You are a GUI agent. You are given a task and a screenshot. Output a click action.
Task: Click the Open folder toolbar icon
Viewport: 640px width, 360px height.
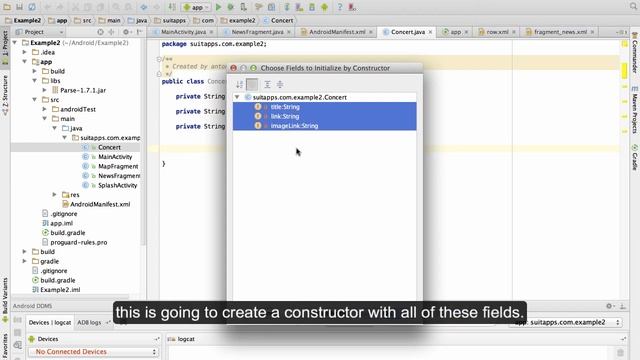[7, 7]
